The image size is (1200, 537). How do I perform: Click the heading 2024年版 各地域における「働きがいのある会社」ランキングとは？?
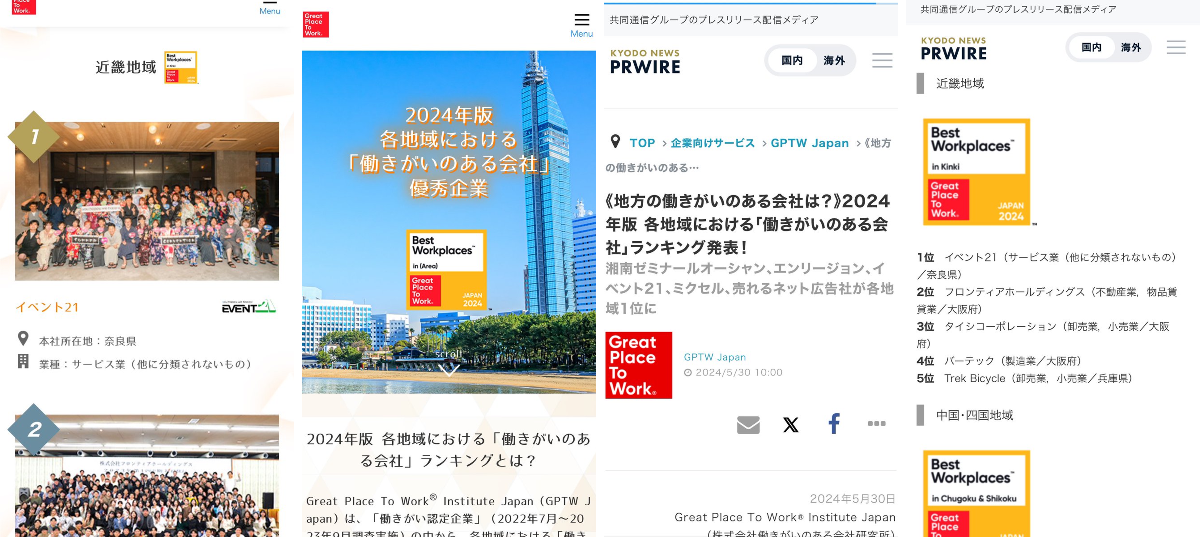click(449, 450)
